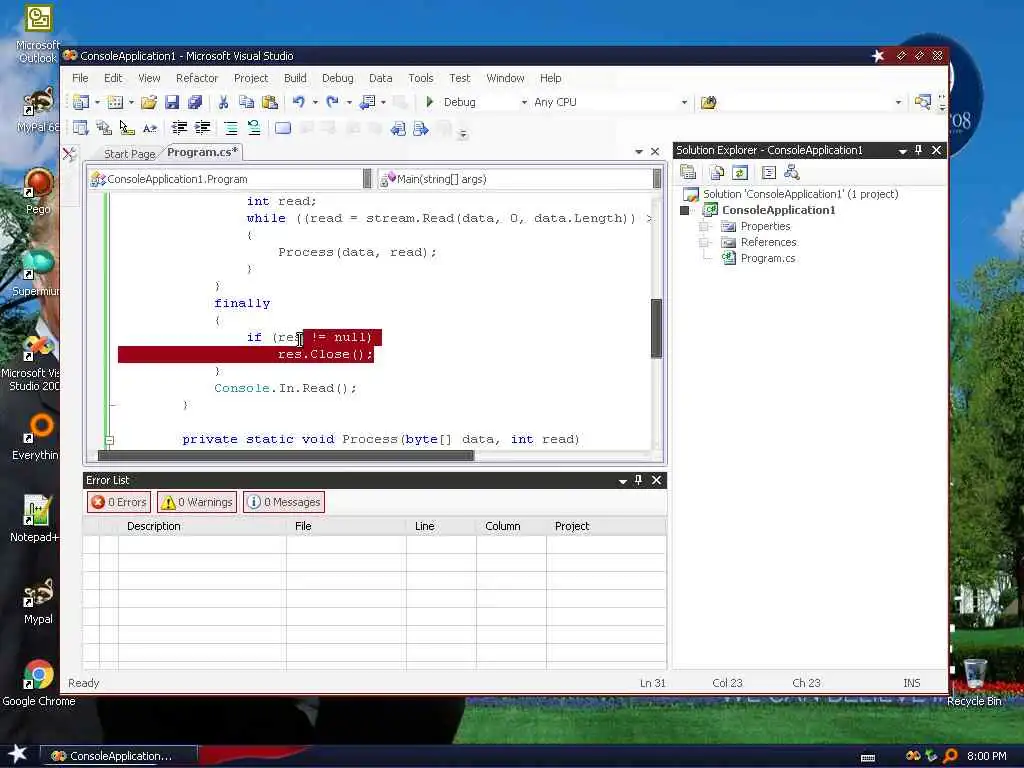
Task: Click the Paste clipboard icon
Action: [269, 102]
